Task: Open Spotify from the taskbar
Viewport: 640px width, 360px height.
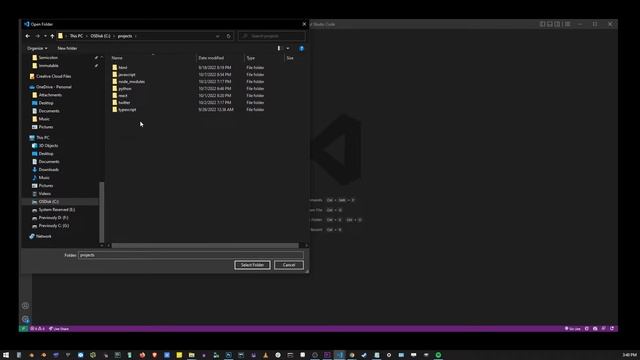Action: pos(438,355)
